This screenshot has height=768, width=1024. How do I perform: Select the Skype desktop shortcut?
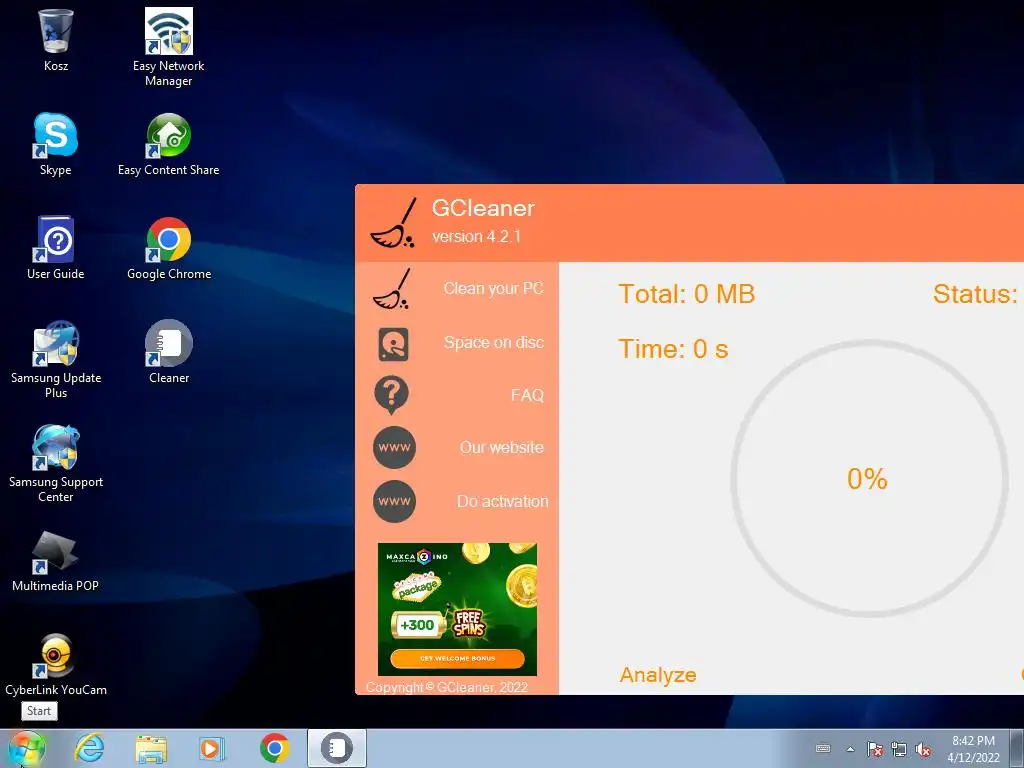[56, 144]
